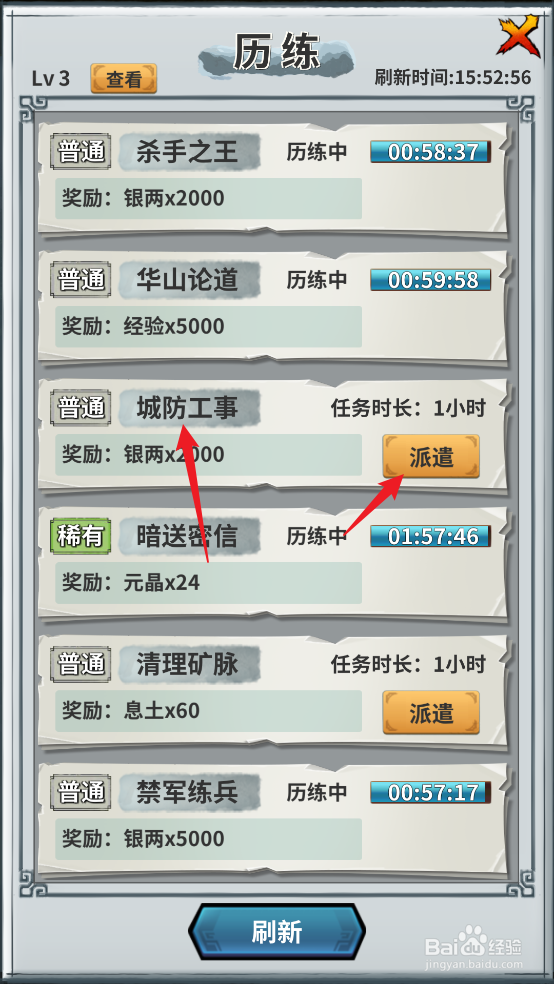Click the 查看 button next to Lv 3
Image resolution: width=554 pixels, height=984 pixels.
[x=124, y=78]
